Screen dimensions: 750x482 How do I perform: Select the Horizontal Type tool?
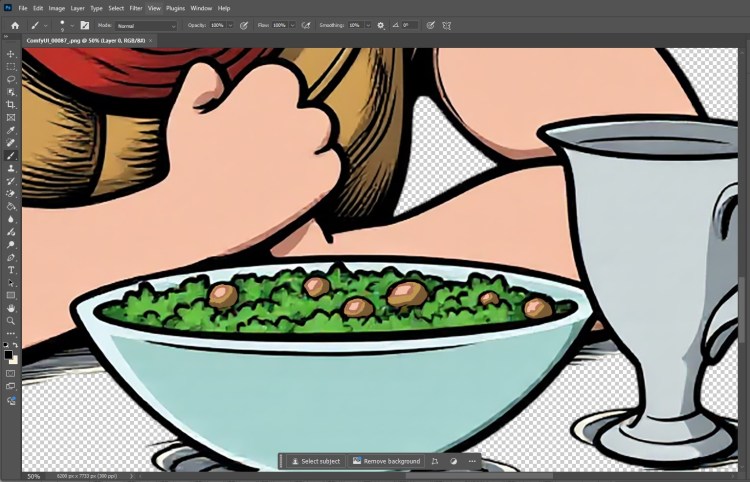[x=11, y=270]
